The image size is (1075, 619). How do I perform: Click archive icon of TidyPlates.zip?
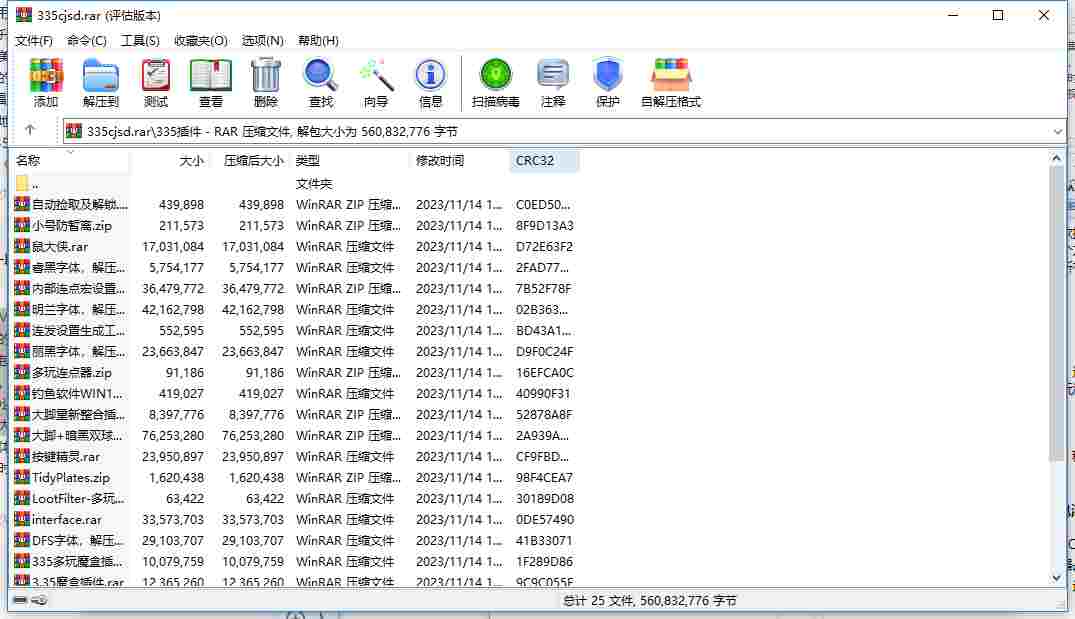point(22,477)
